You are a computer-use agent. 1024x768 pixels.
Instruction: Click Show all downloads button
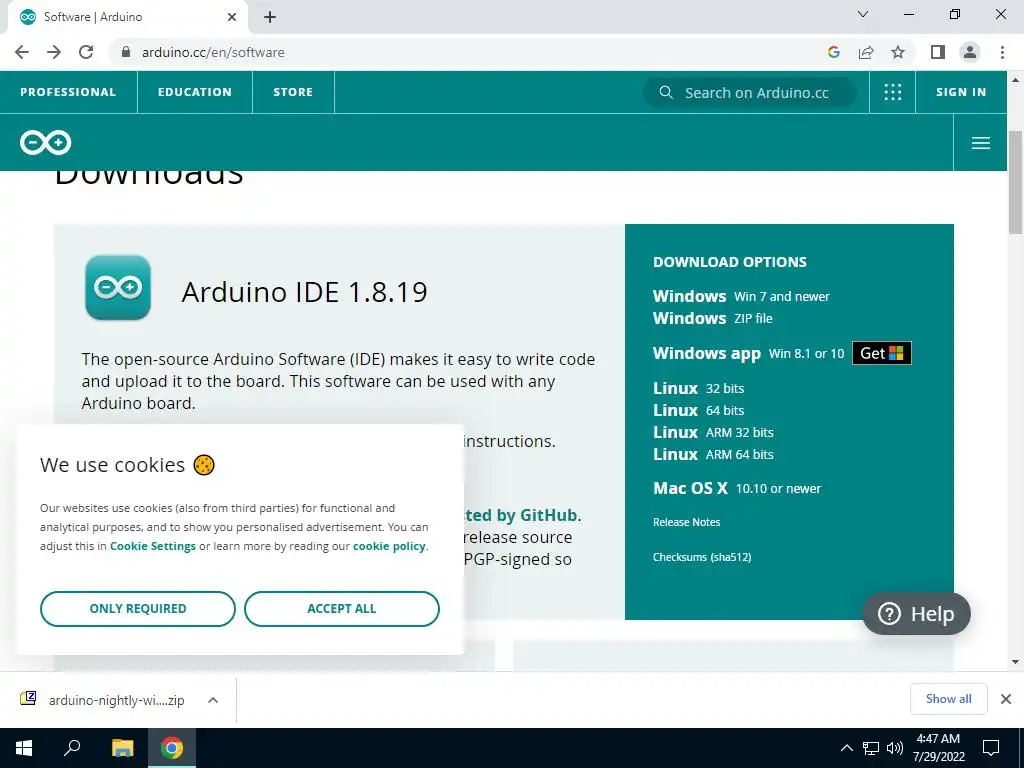948,699
